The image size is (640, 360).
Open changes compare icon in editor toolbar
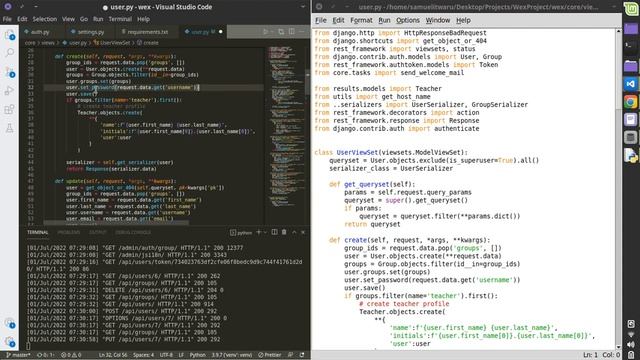point(281,31)
